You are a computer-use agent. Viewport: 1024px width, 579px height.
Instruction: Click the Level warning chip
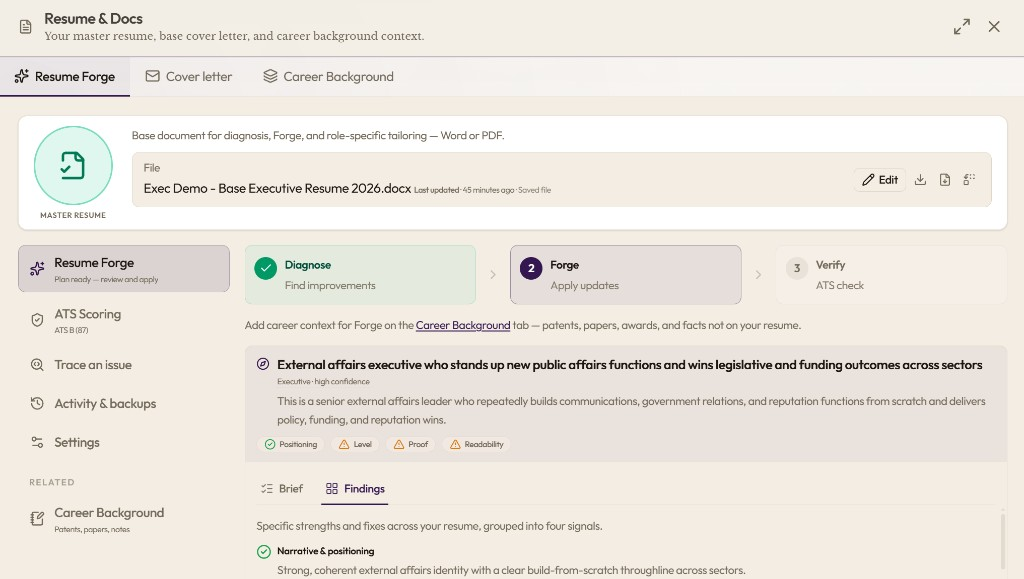point(355,445)
